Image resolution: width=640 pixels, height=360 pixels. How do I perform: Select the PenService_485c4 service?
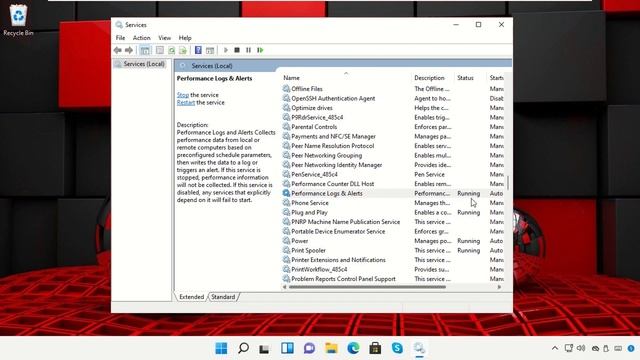pos(314,174)
